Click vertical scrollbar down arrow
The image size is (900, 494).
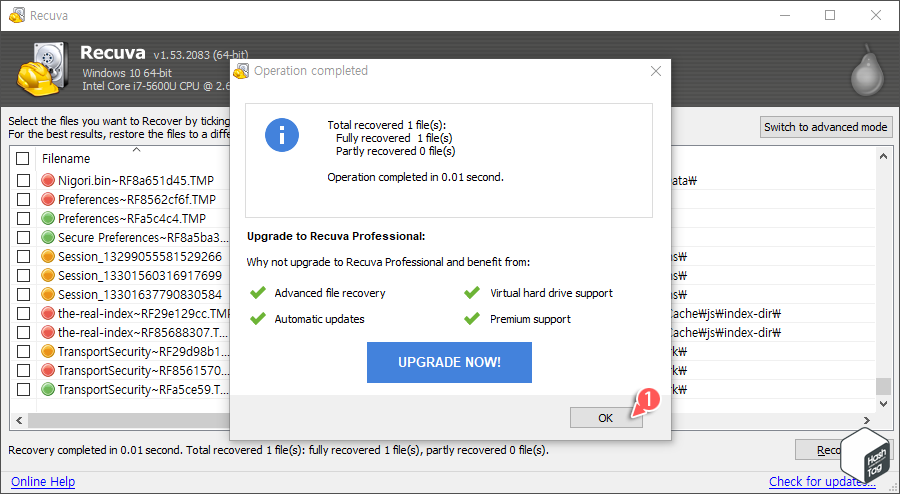tap(883, 404)
